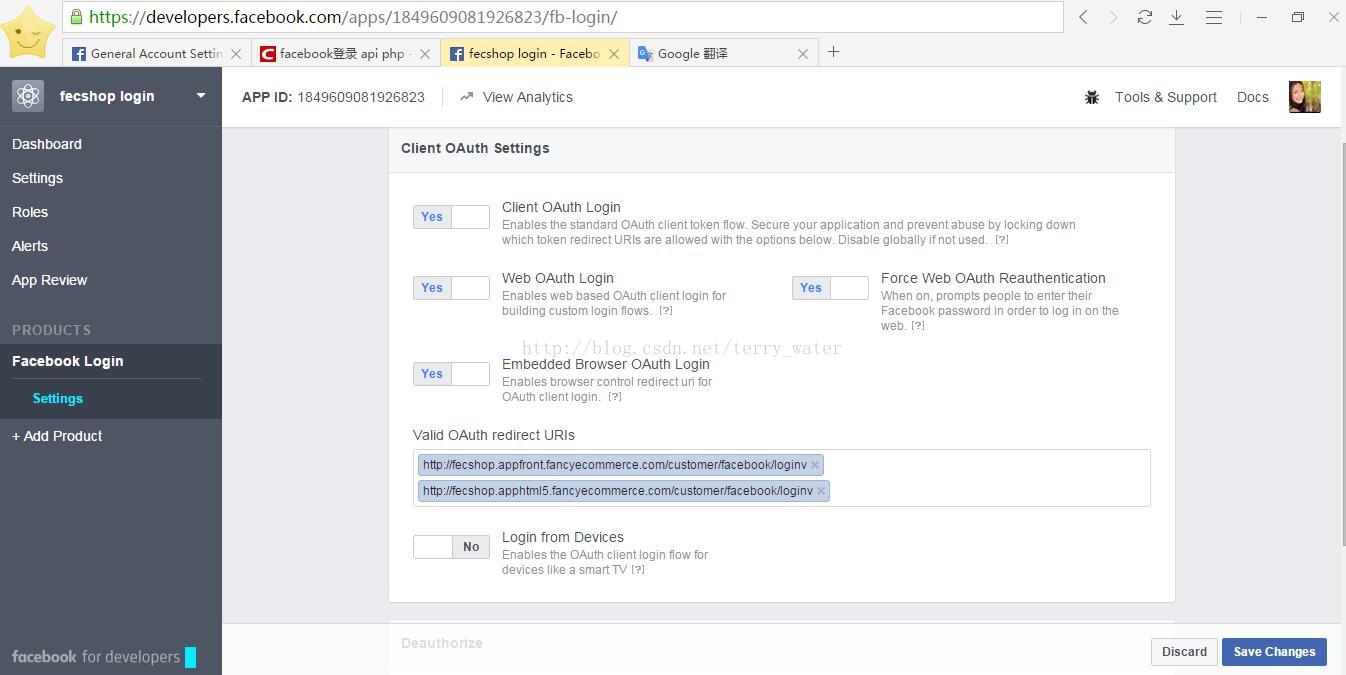Image resolution: width=1346 pixels, height=675 pixels.
Task: Open help for Login from Devices
Action: 638,570
